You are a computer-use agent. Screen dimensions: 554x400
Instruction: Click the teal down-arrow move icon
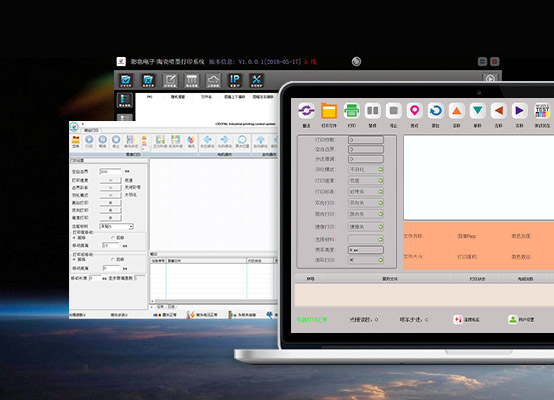tap(478, 111)
